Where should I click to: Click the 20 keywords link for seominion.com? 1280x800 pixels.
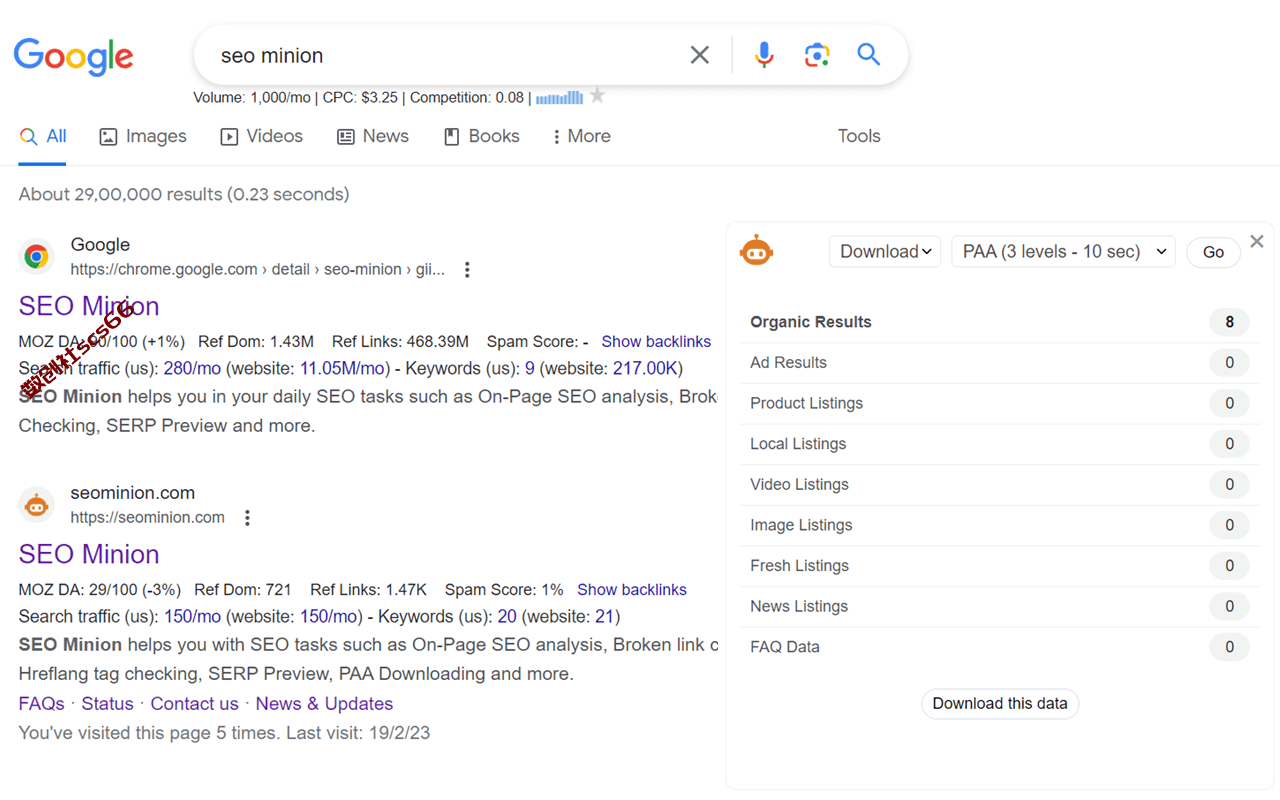[507, 616]
